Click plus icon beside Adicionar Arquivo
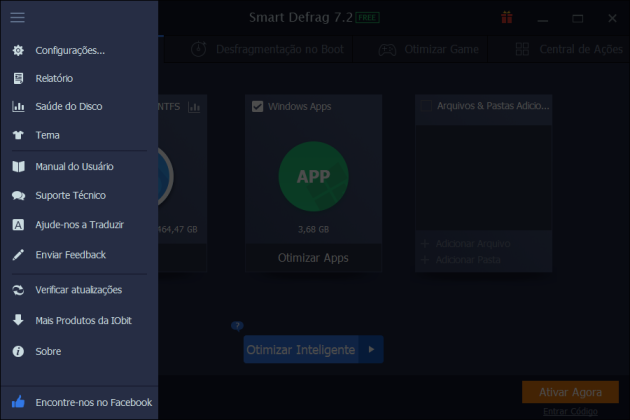Screen dimensions: 630x420 tap(425, 244)
